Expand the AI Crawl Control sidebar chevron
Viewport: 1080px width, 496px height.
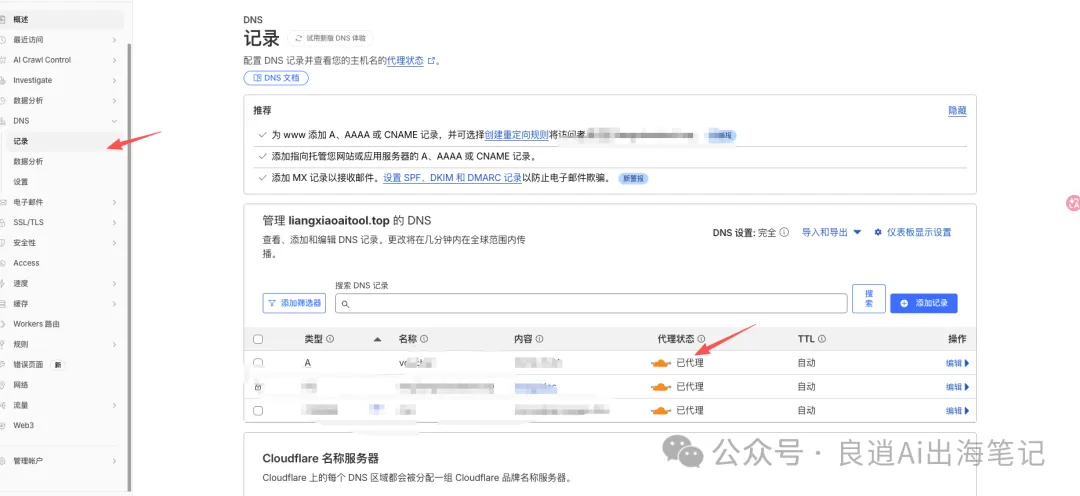[x=114, y=60]
